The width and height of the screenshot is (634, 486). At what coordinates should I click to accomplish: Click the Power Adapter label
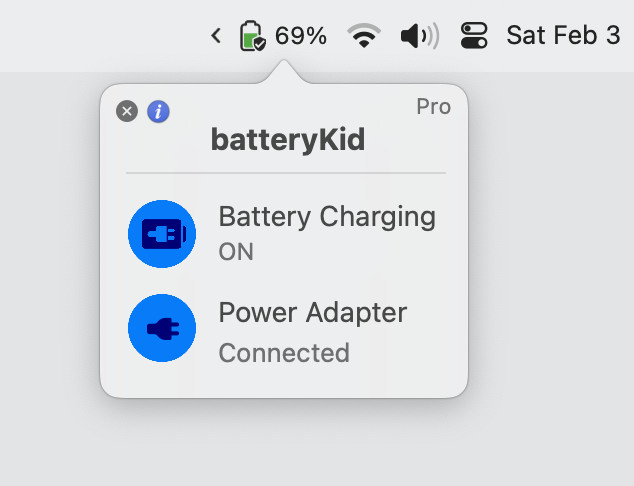(312, 313)
